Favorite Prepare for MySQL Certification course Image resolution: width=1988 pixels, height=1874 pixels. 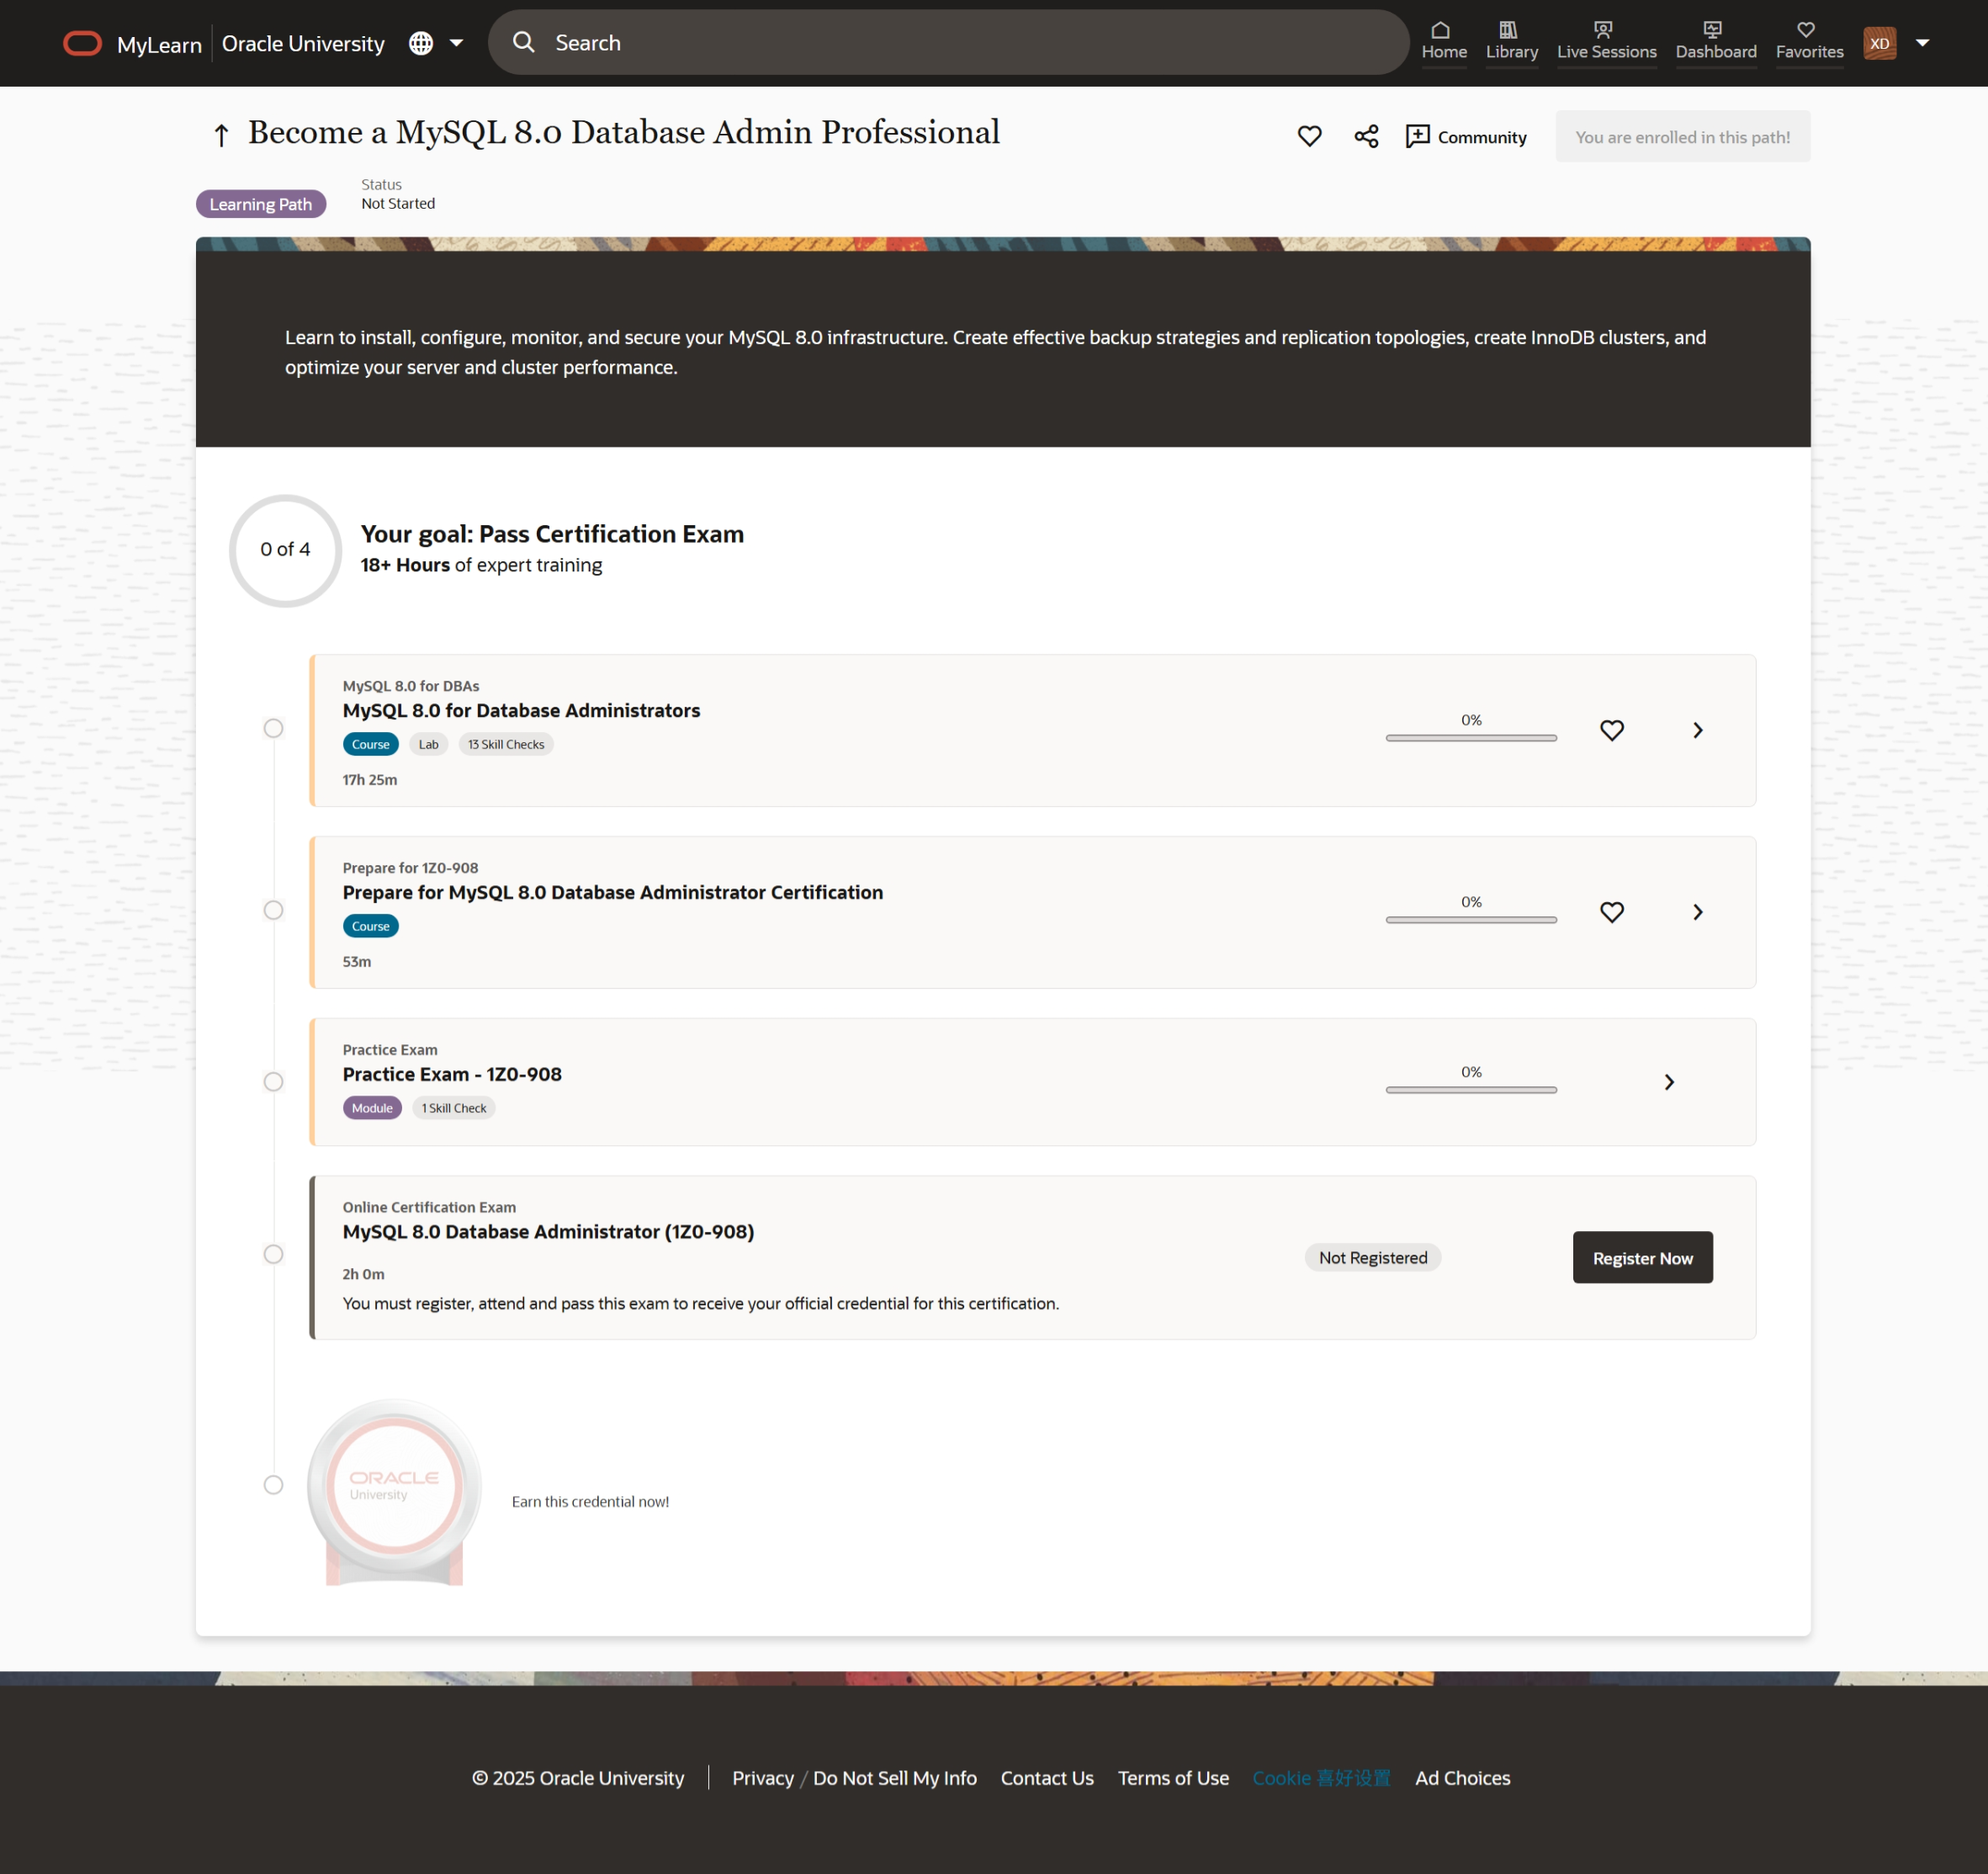(x=1611, y=912)
